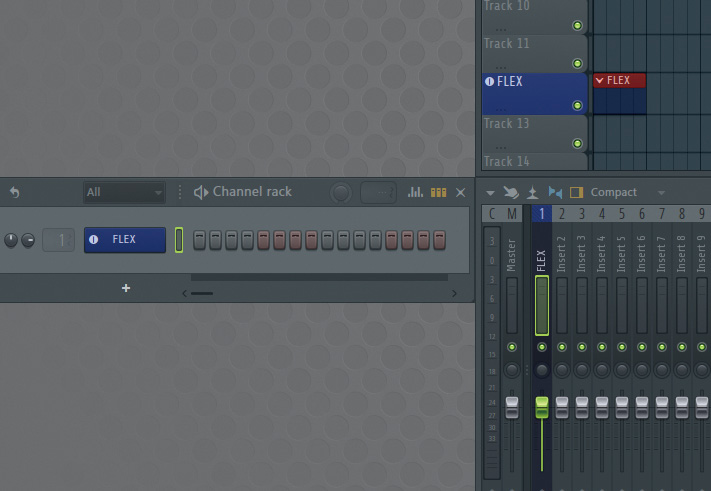Open the graph editor bars icon
The width and height of the screenshot is (711, 491).
click(x=415, y=192)
